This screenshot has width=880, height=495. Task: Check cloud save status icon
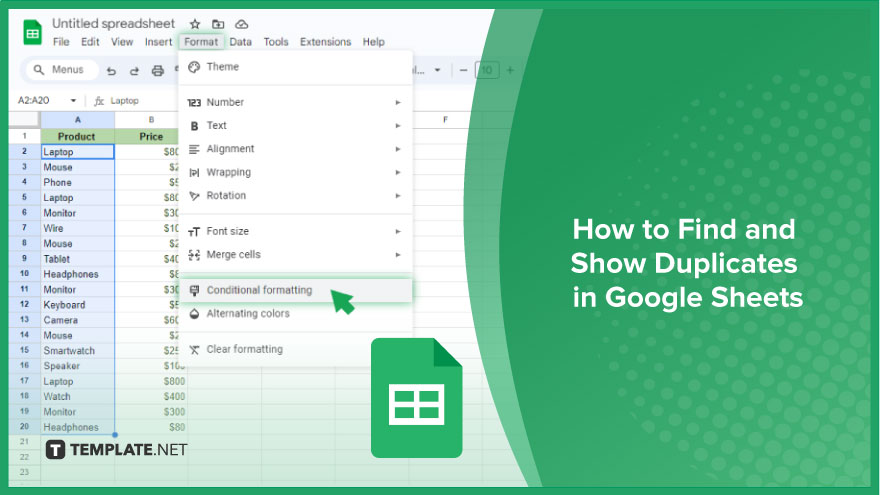pyautogui.click(x=241, y=24)
